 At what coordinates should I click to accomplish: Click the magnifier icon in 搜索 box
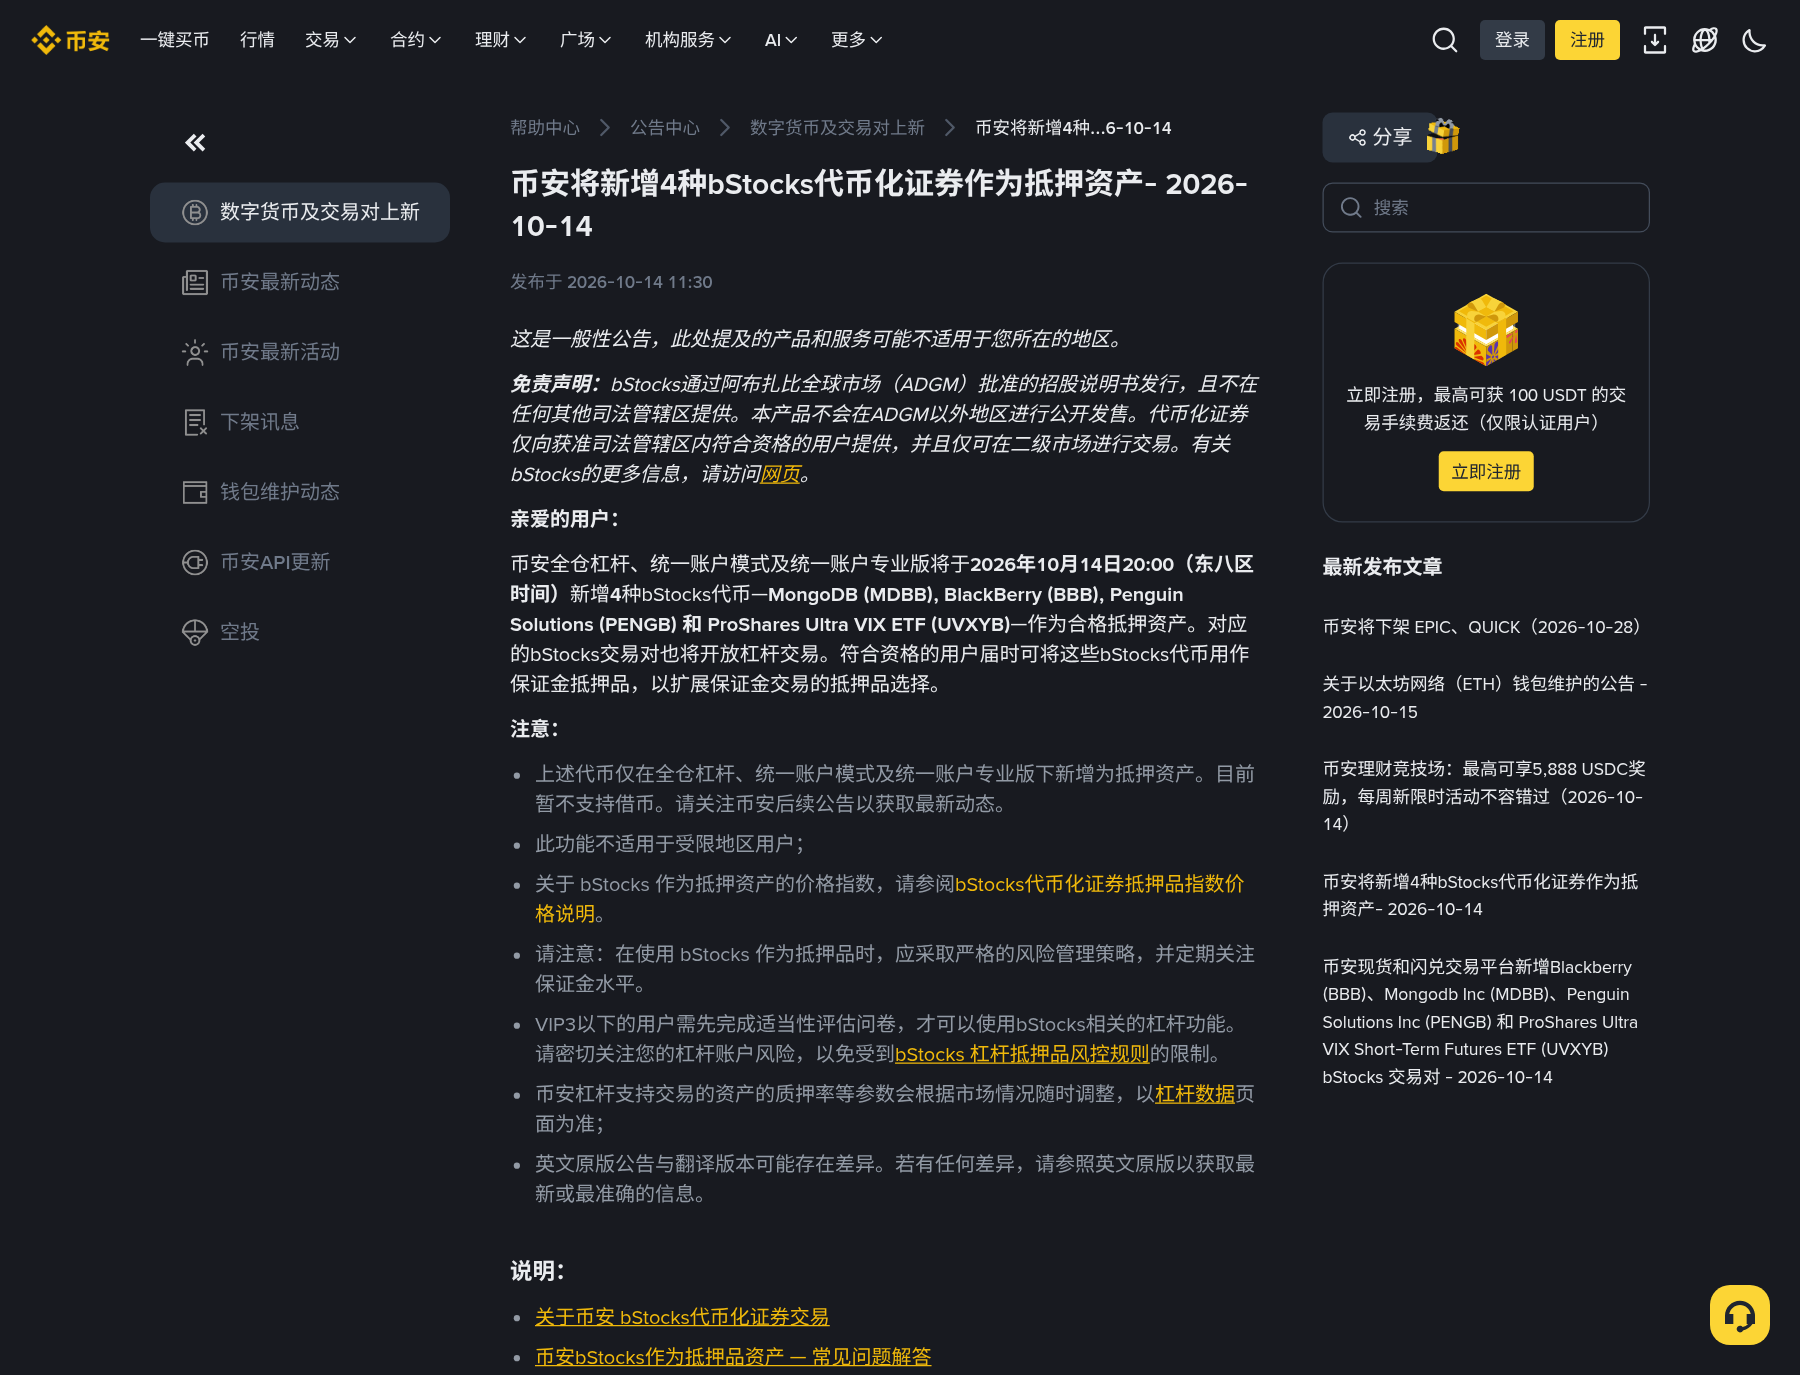click(x=1351, y=207)
